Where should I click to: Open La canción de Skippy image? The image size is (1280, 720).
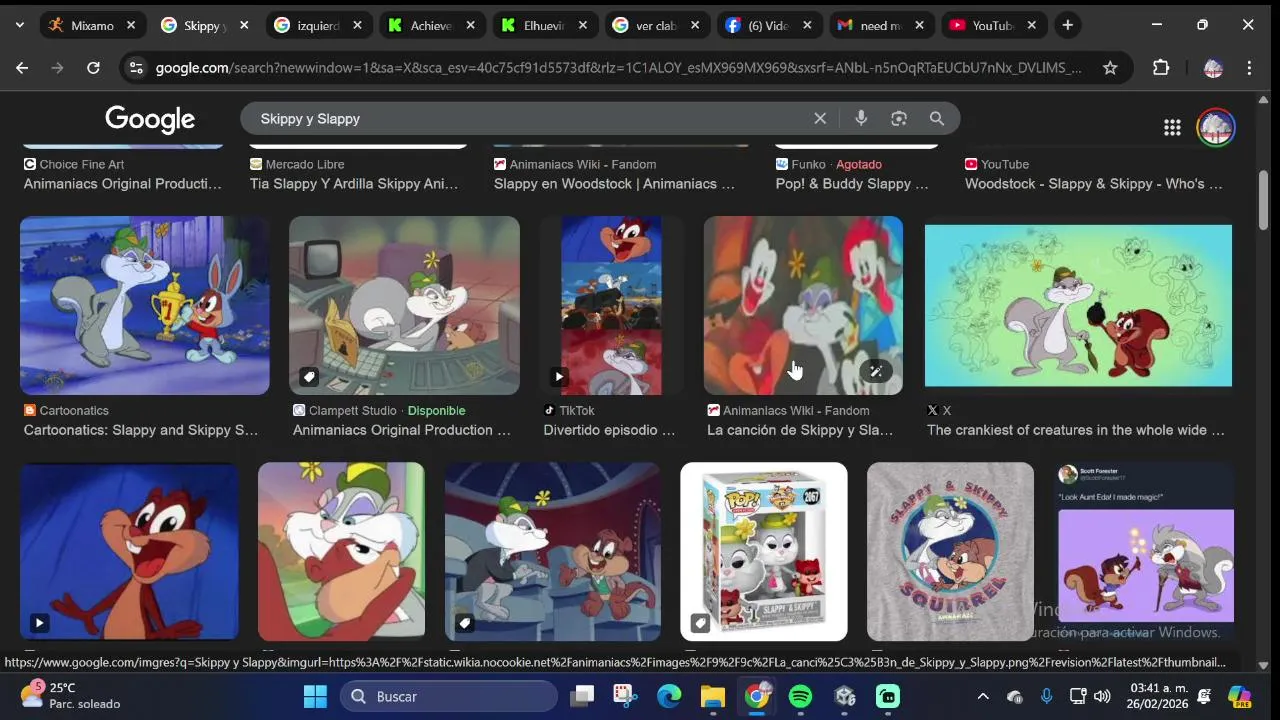803,305
